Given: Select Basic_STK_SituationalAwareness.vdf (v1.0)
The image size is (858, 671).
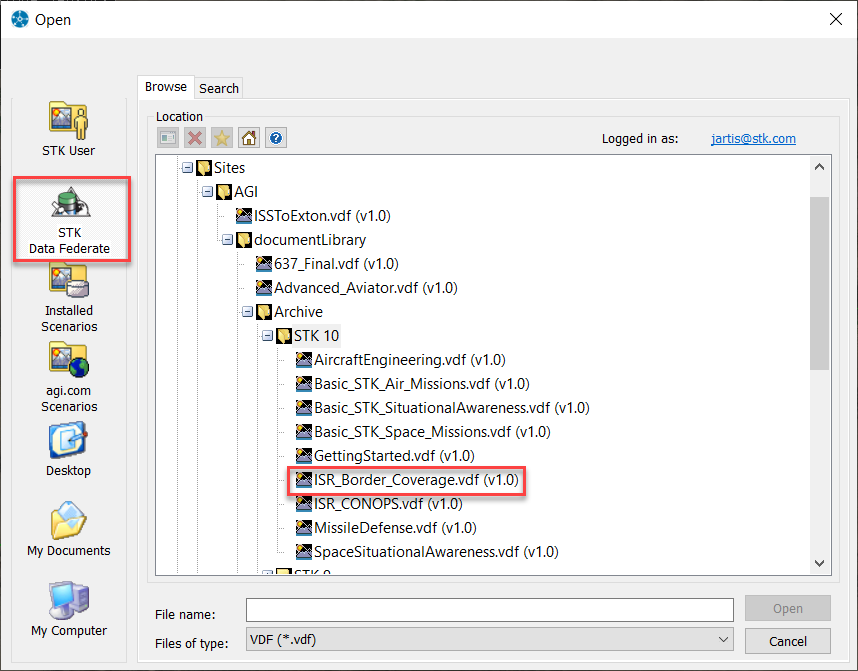Looking at the screenshot, I should [451, 408].
